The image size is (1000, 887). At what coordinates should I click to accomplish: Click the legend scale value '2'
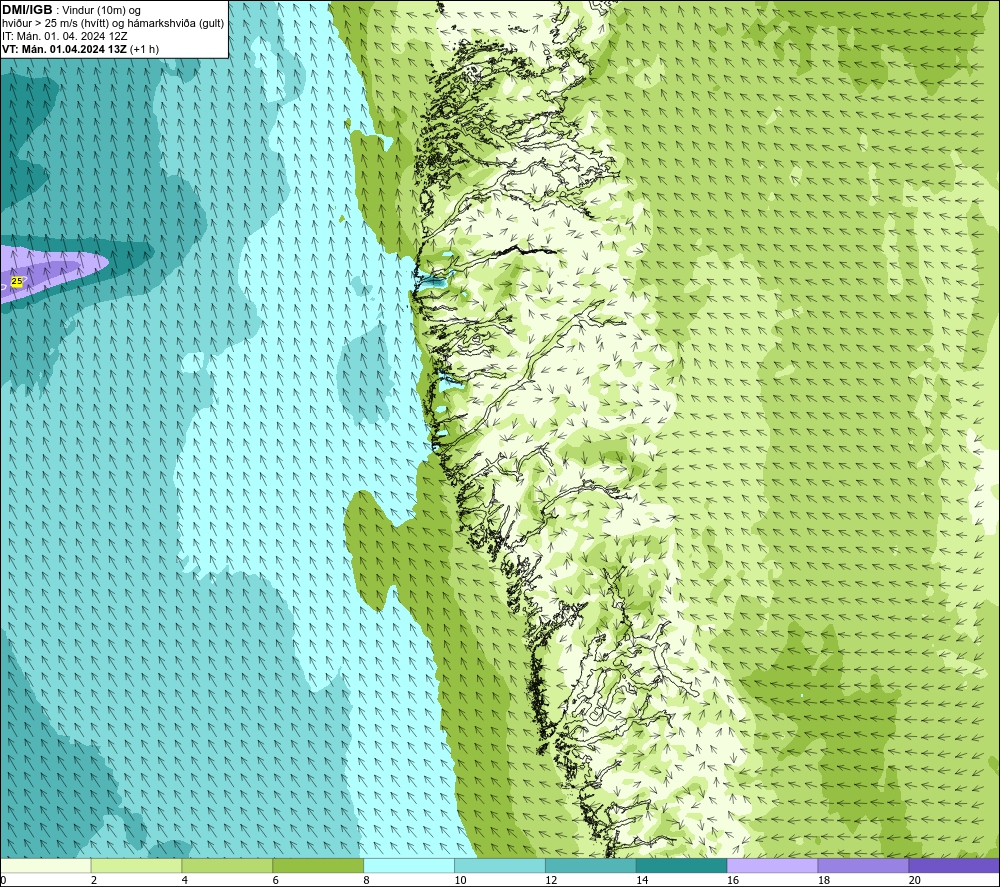click(x=94, y=881)
